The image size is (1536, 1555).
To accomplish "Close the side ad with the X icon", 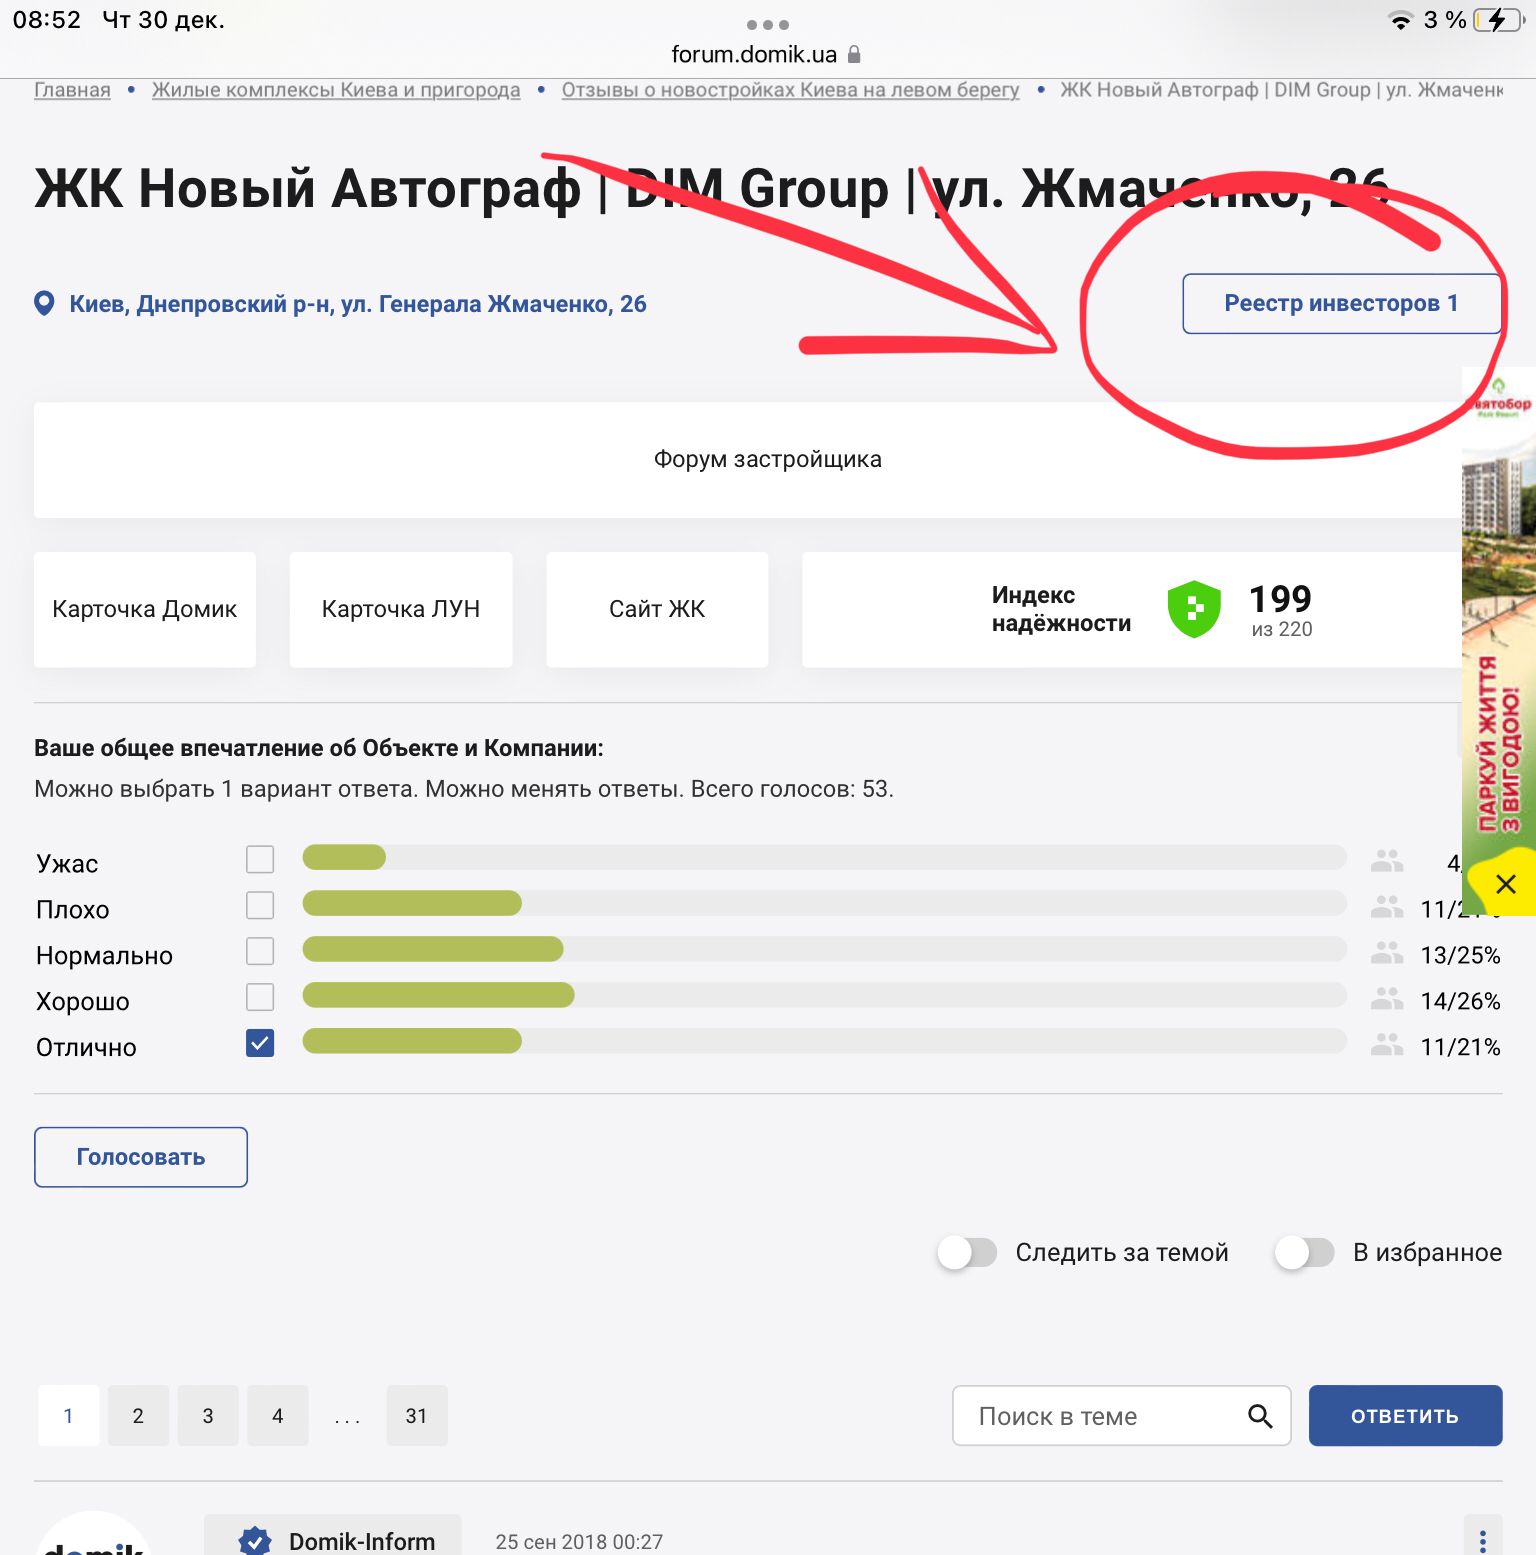I will (1506, 883).
